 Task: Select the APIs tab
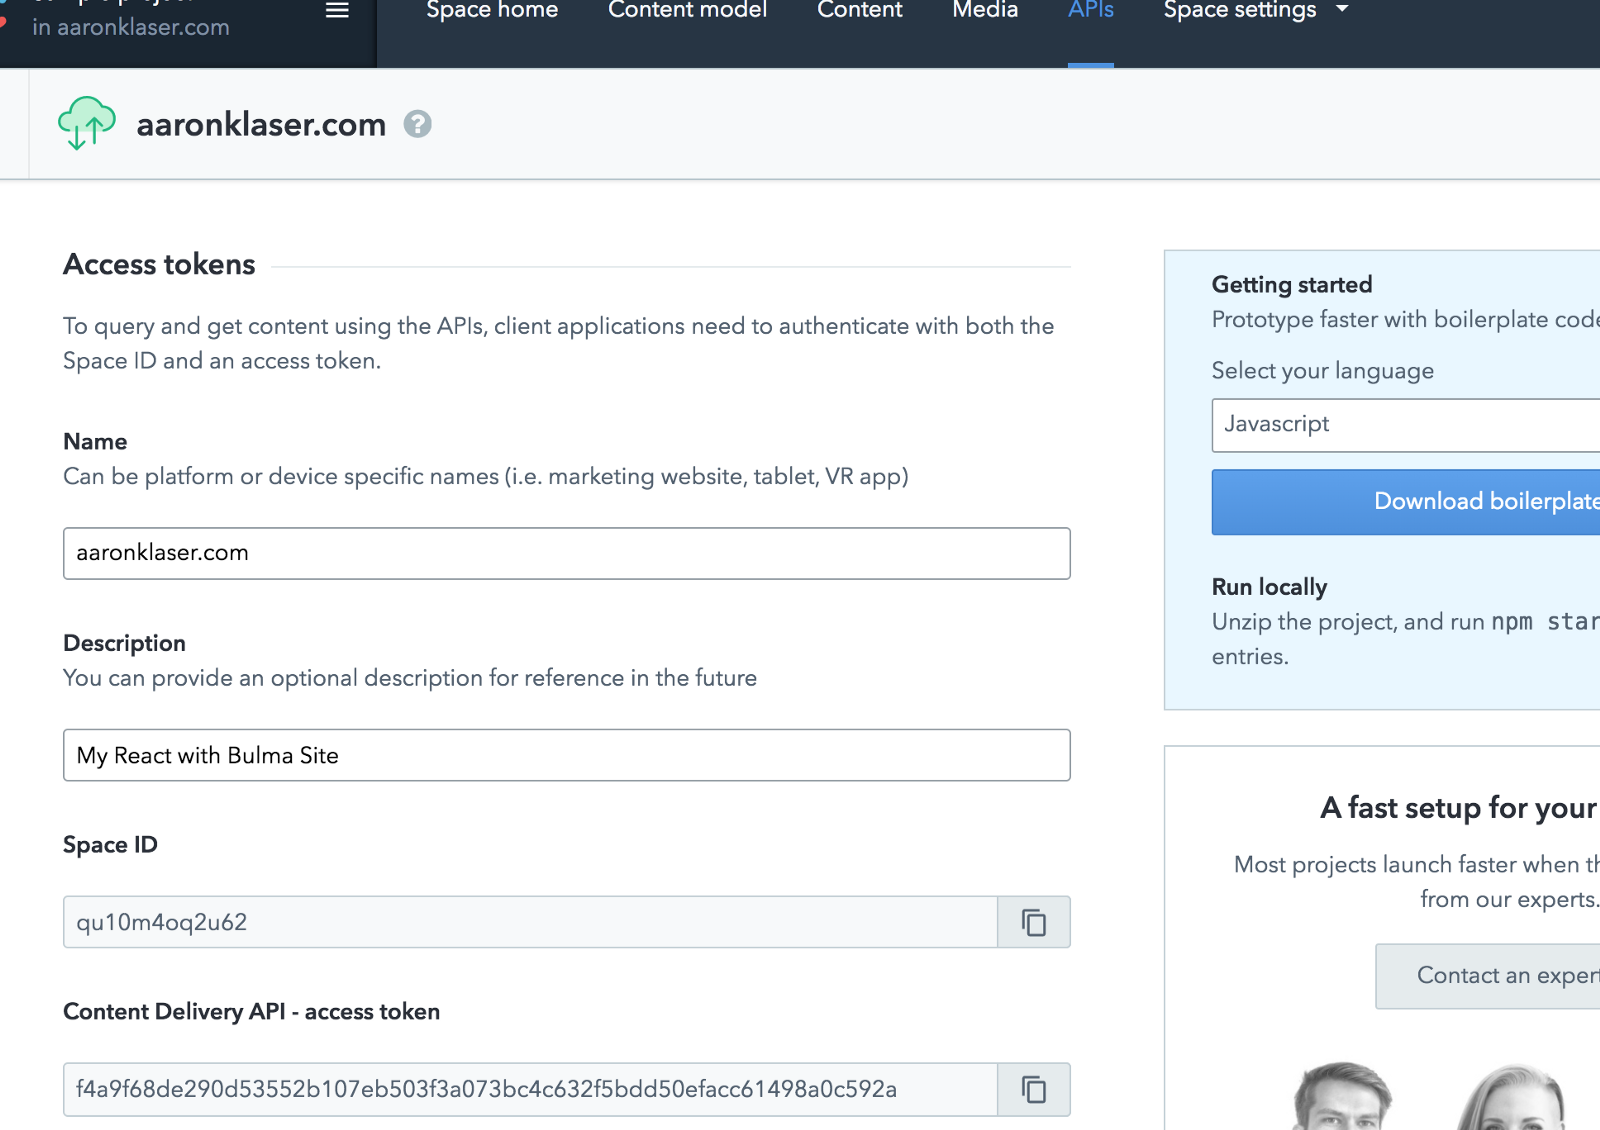click(x=1091, y=11)
